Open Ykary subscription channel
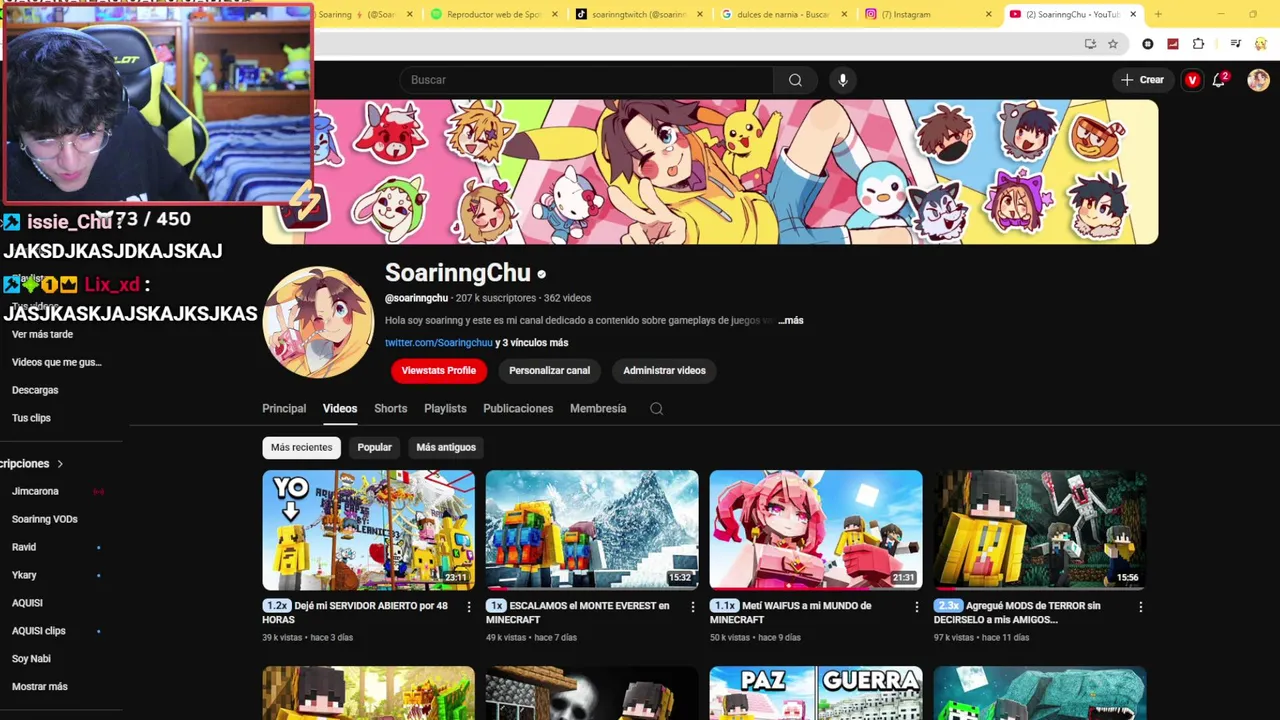 [24, 575]
